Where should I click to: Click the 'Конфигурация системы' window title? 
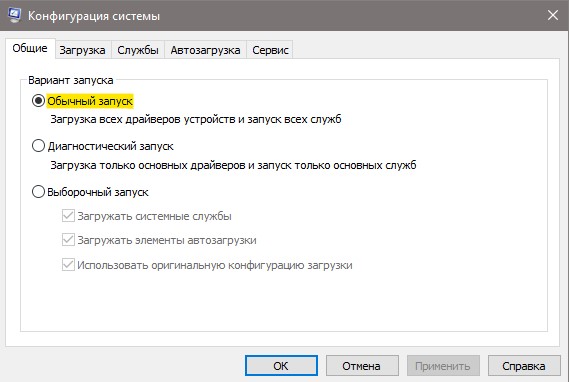click(x=94, y=16)
